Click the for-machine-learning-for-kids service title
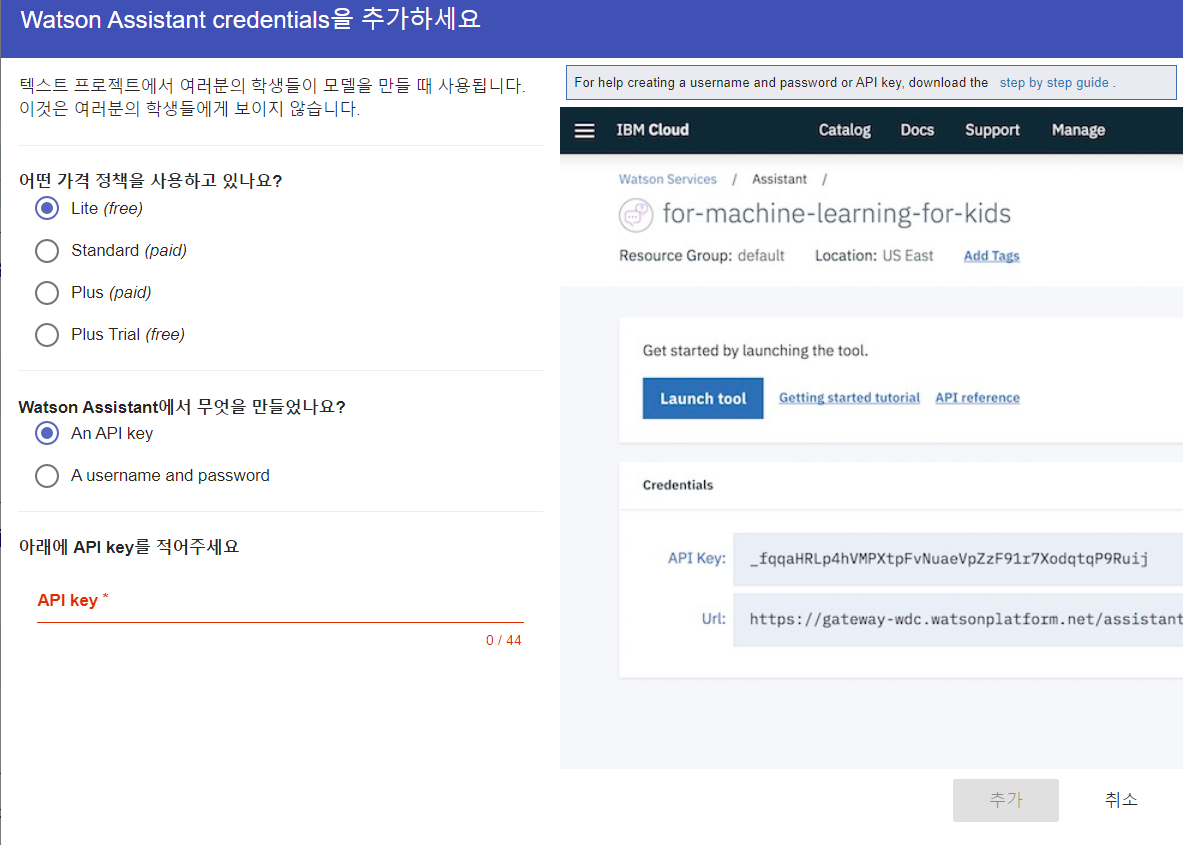The height and width of the screenshot is (845, 1183). click(x=837, y=214)
